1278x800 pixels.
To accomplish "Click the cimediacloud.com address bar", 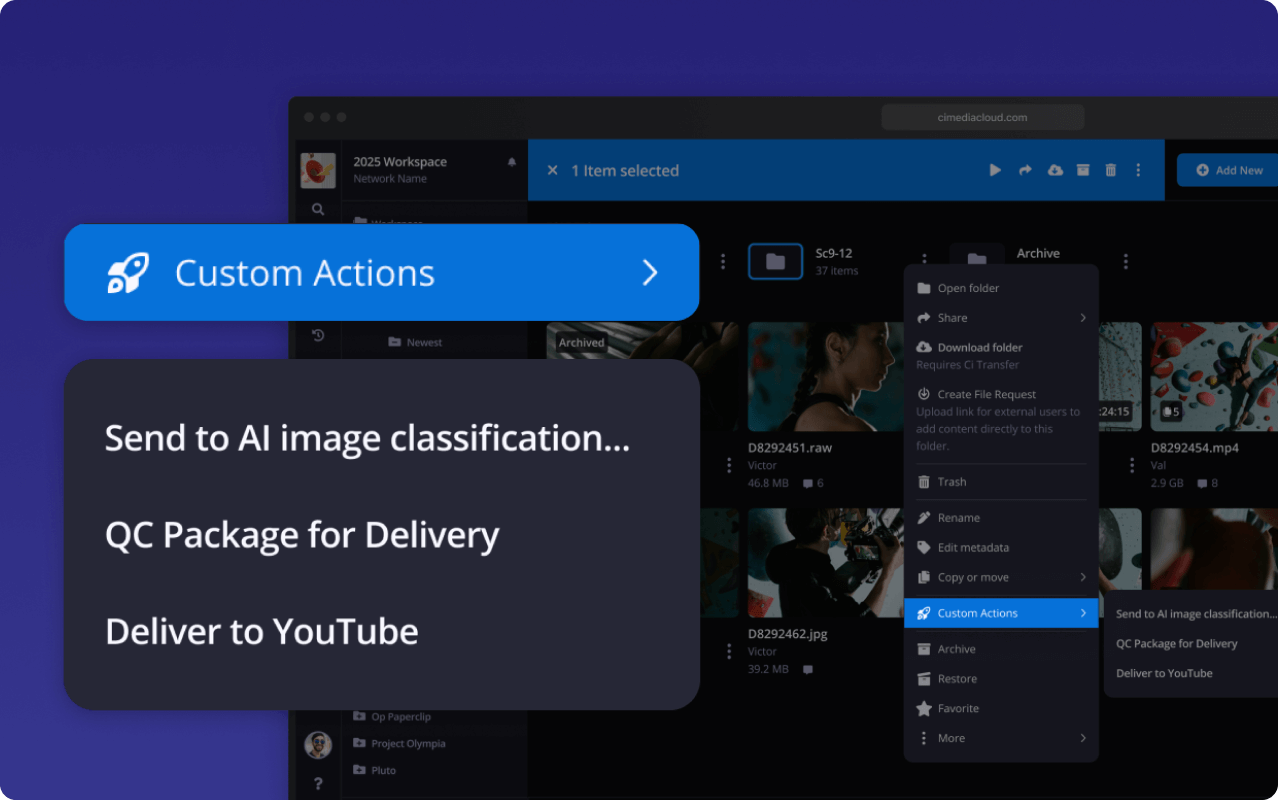I will coord(982,117).
